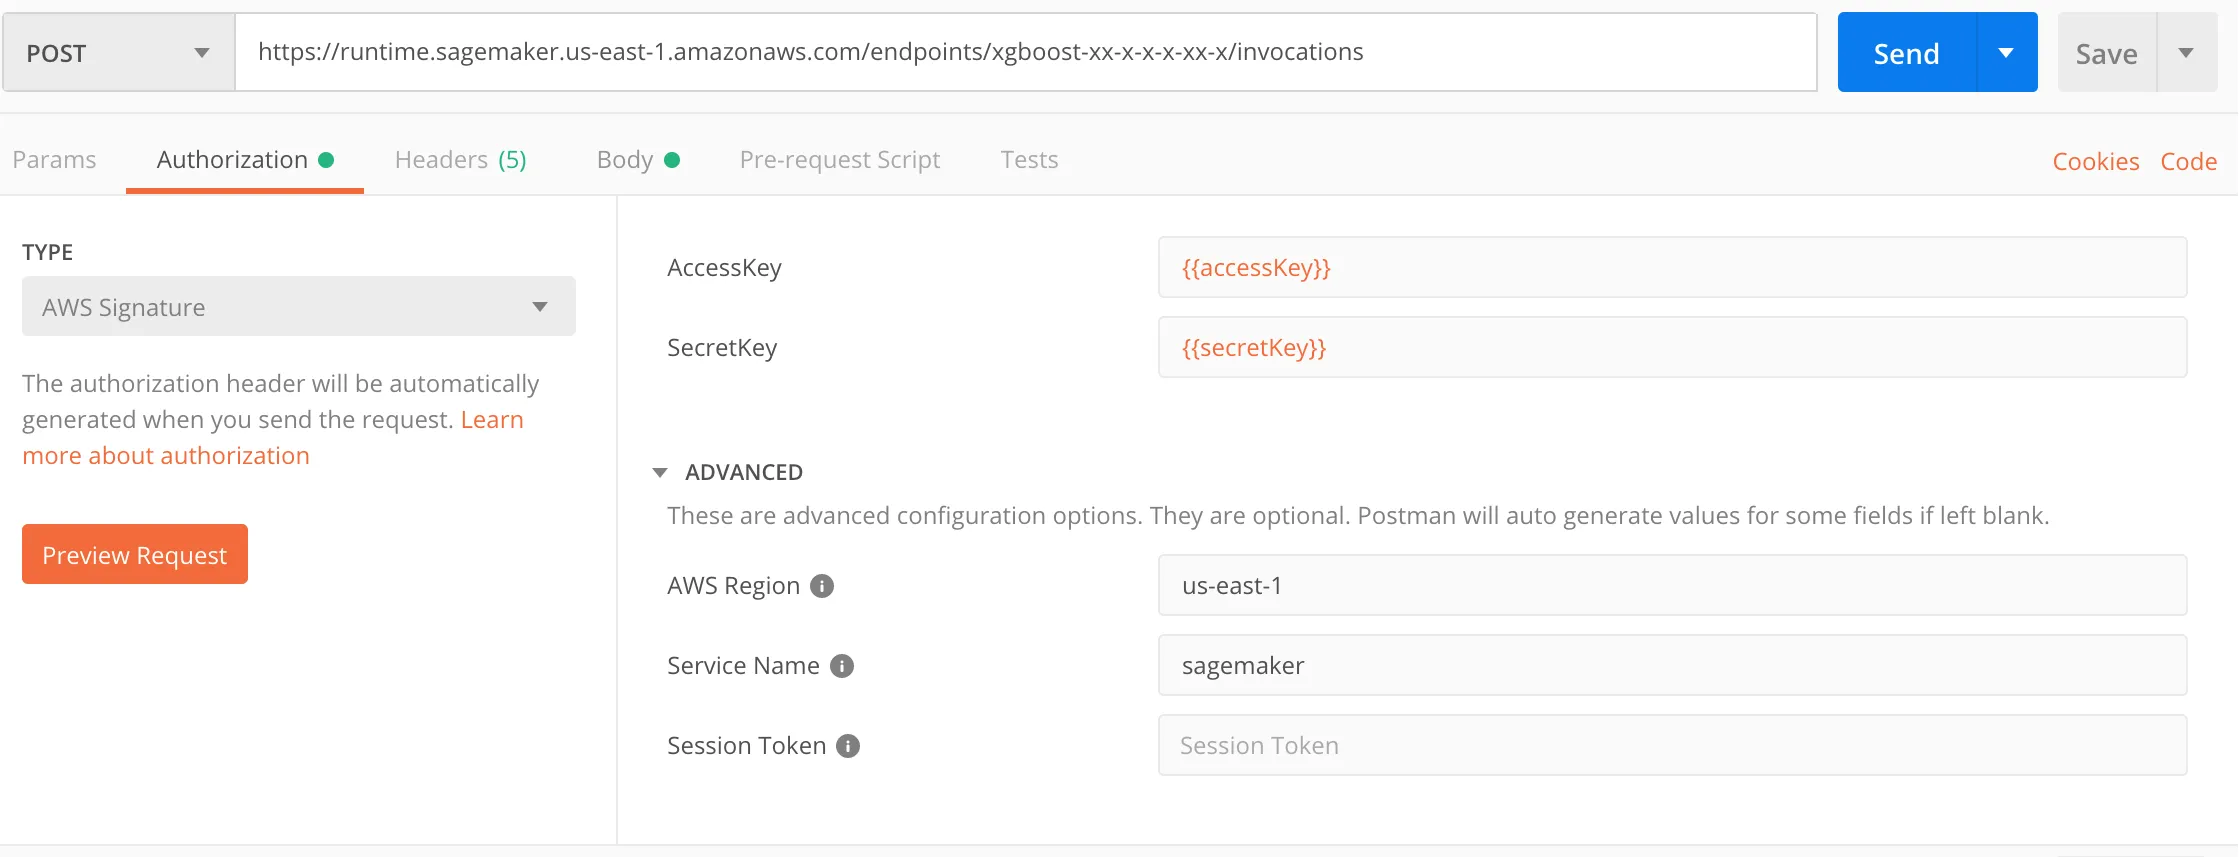Open the AWS Signature type dropdown

[x=298, y=307]
